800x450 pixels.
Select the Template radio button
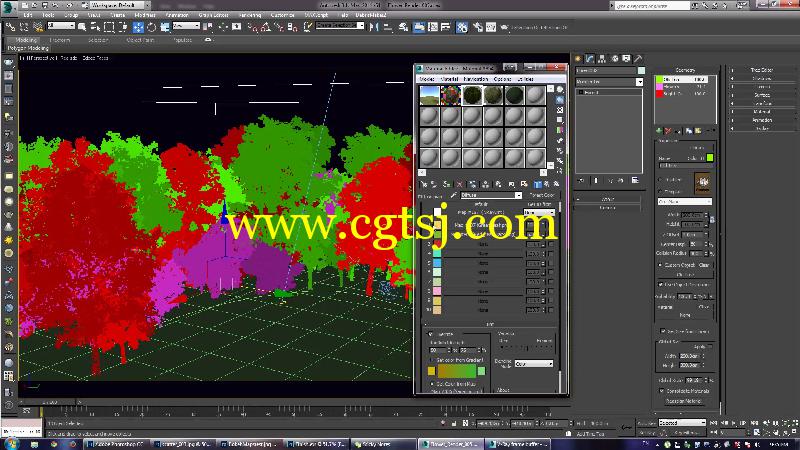point(661,191)
